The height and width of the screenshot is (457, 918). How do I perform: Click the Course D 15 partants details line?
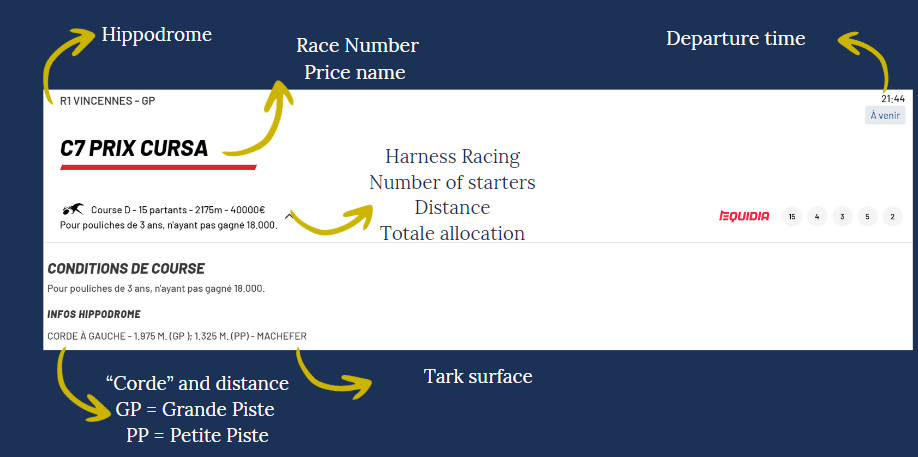click(x=178, y=209)
